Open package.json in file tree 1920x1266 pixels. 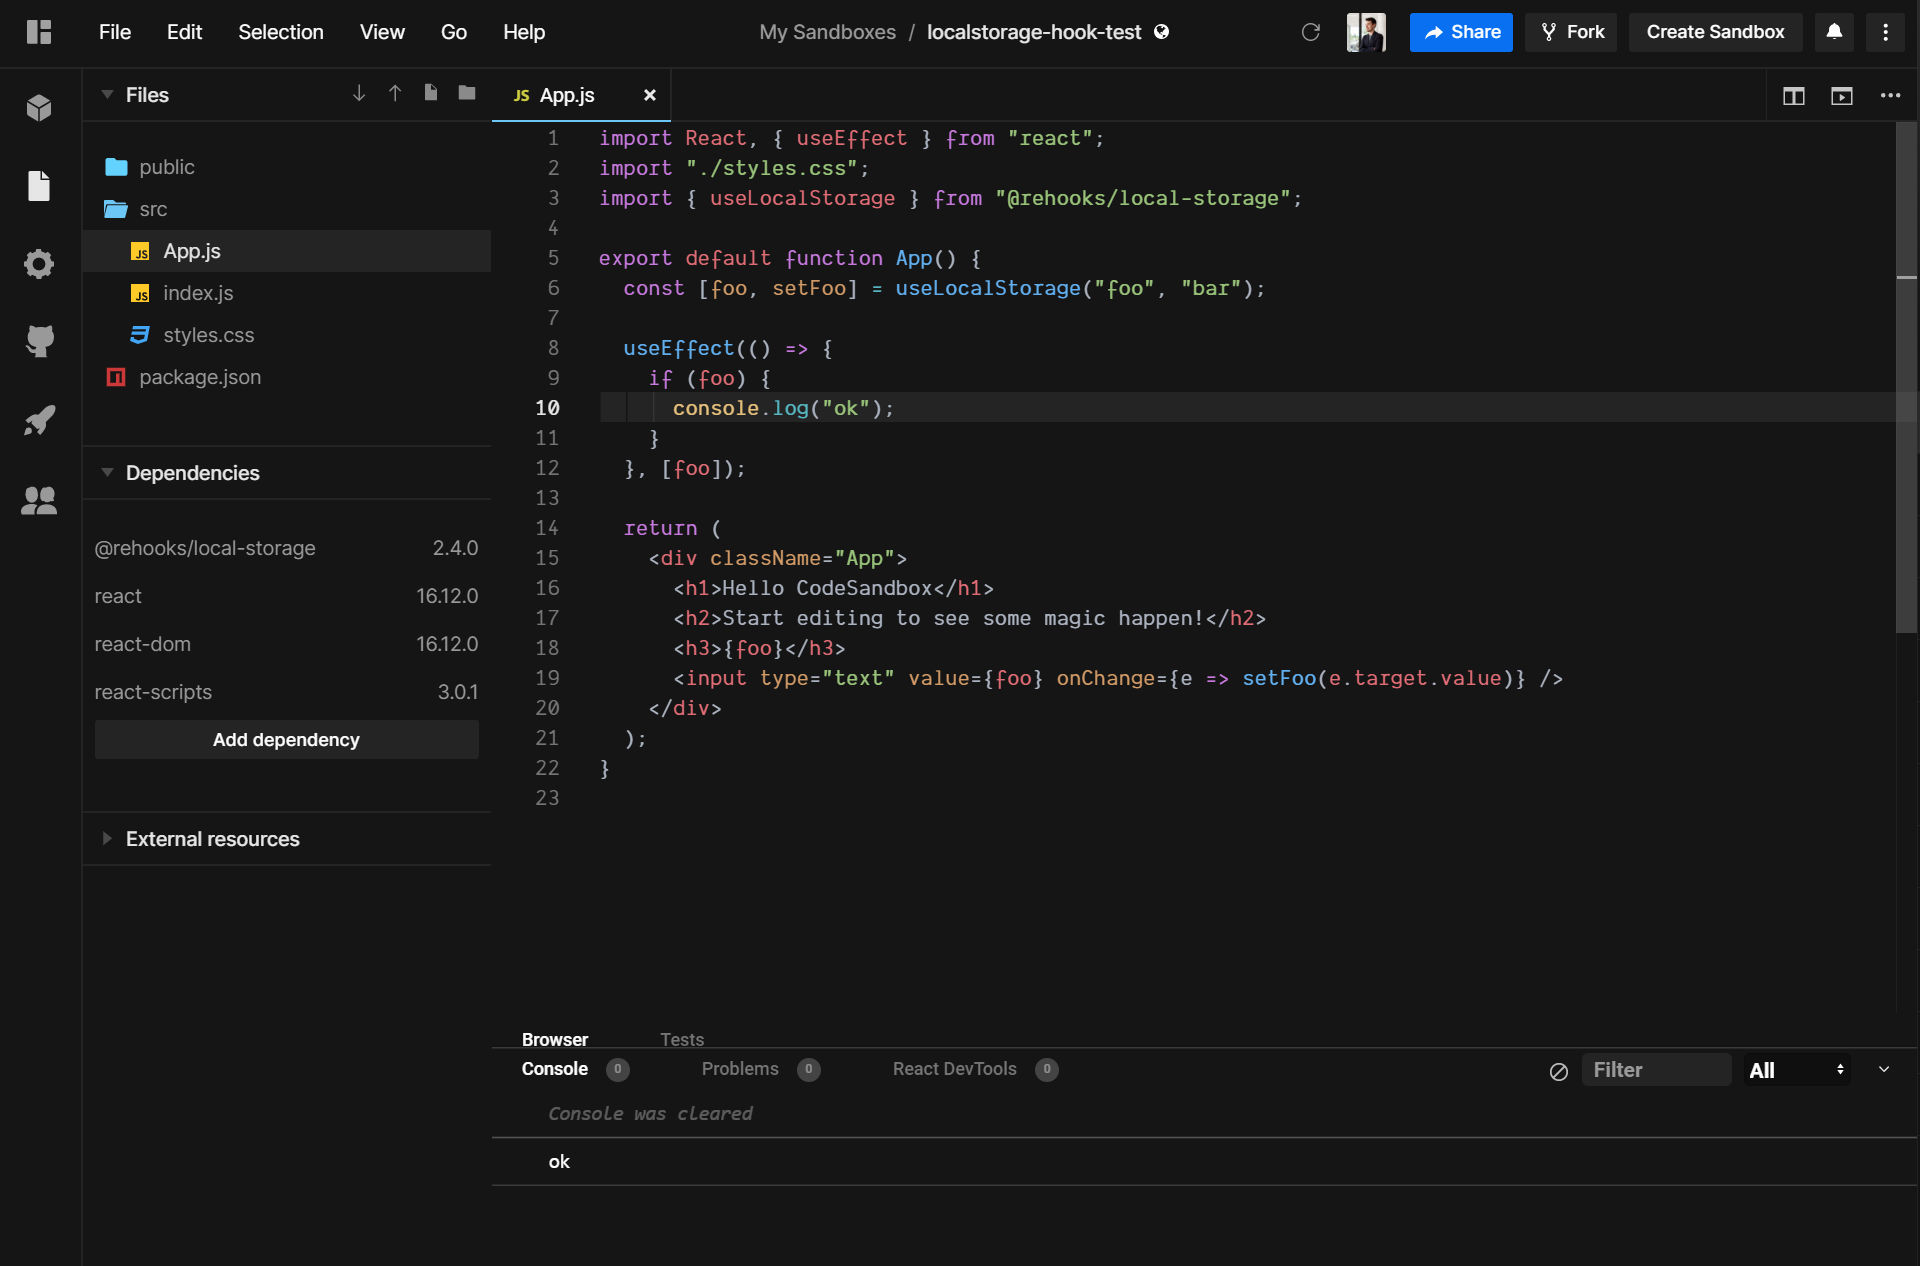287,377
